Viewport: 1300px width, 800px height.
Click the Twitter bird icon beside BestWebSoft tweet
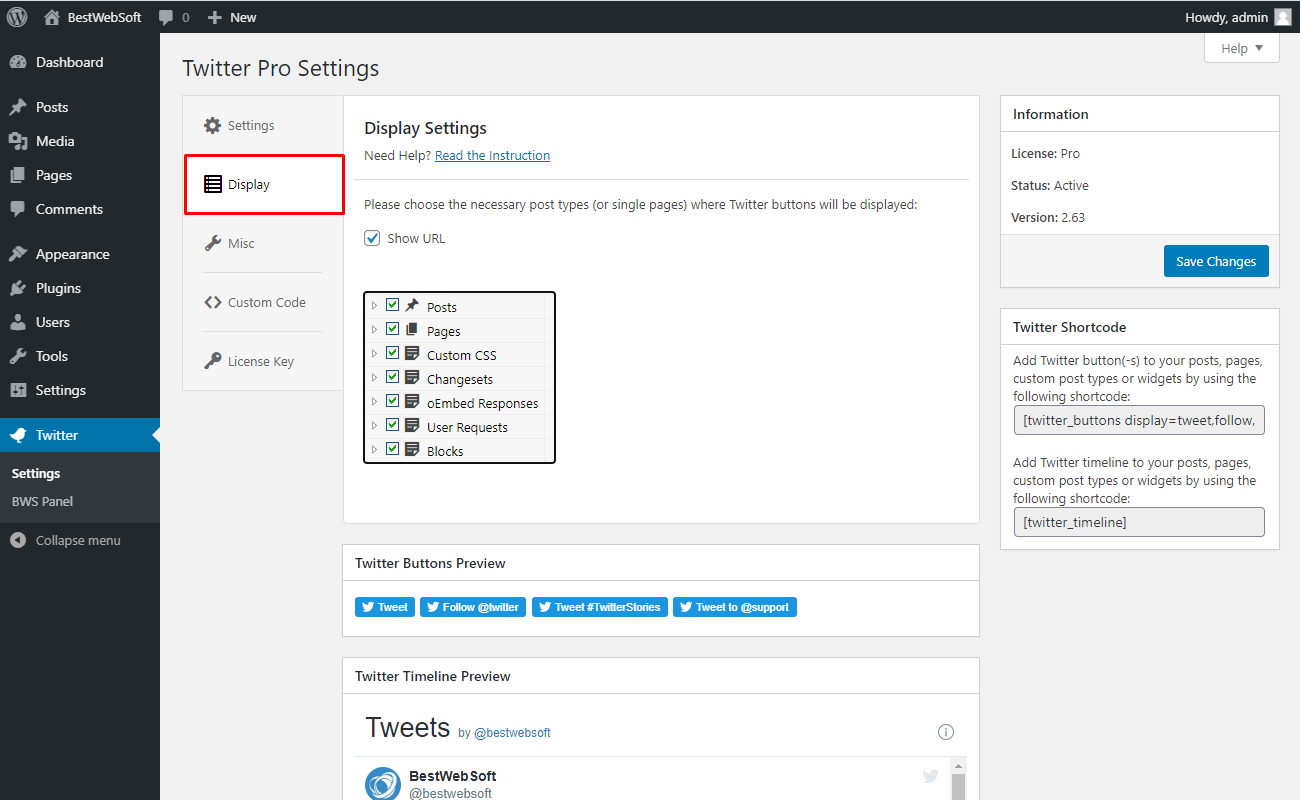(x=931, y=776)
